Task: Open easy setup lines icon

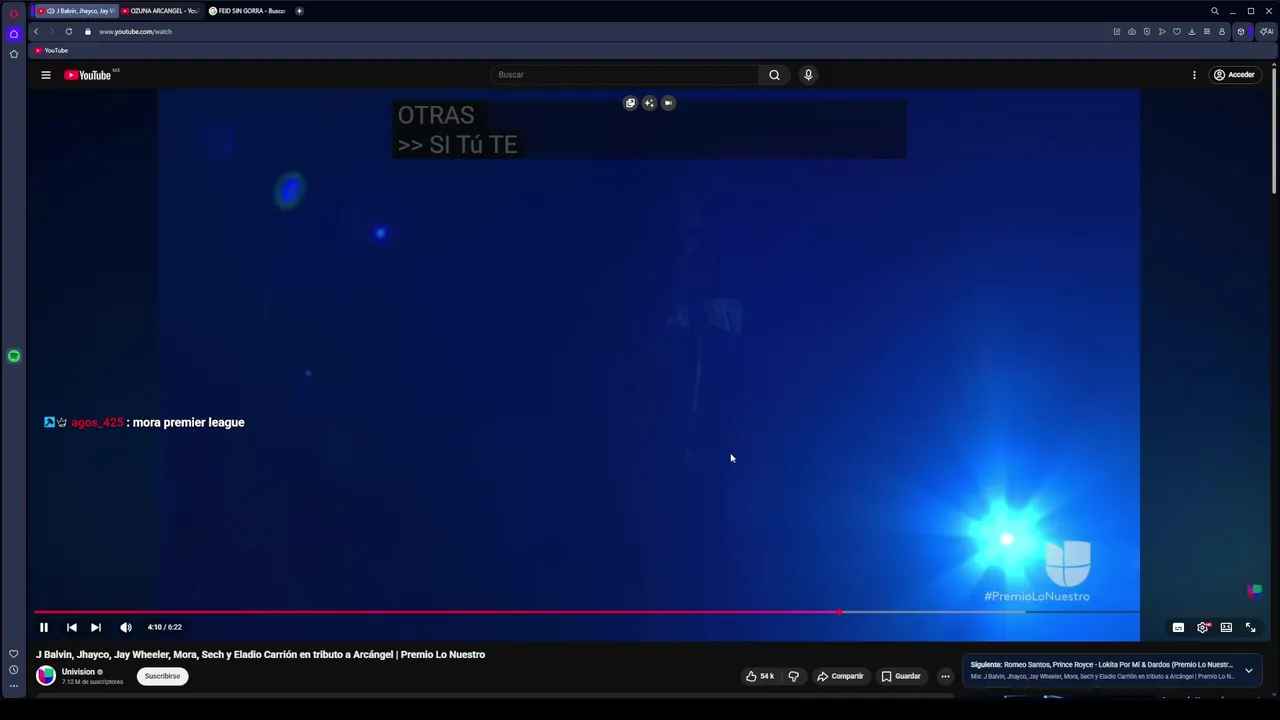Action: [1207, 31]
